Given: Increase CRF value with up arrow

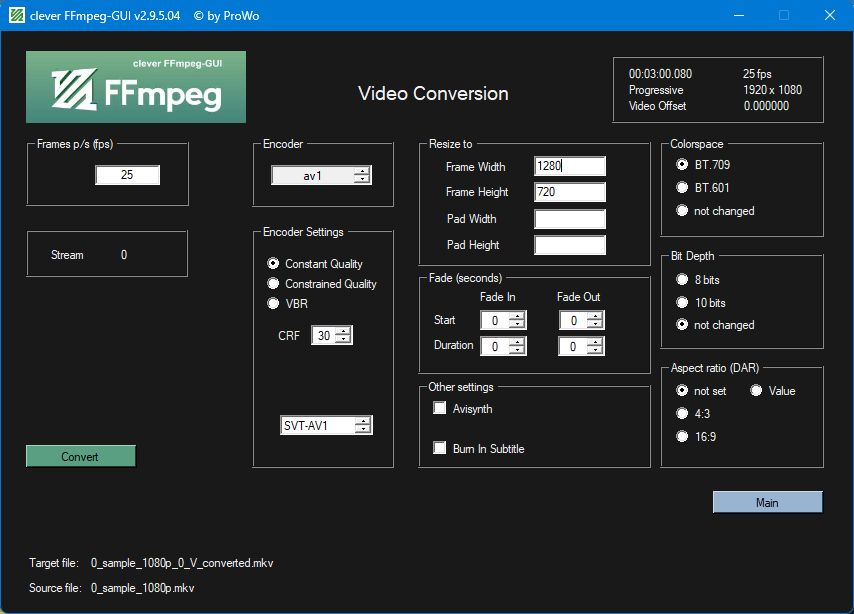Looking at the screenshot, I should pyautogui.click(x=343, y=331).
